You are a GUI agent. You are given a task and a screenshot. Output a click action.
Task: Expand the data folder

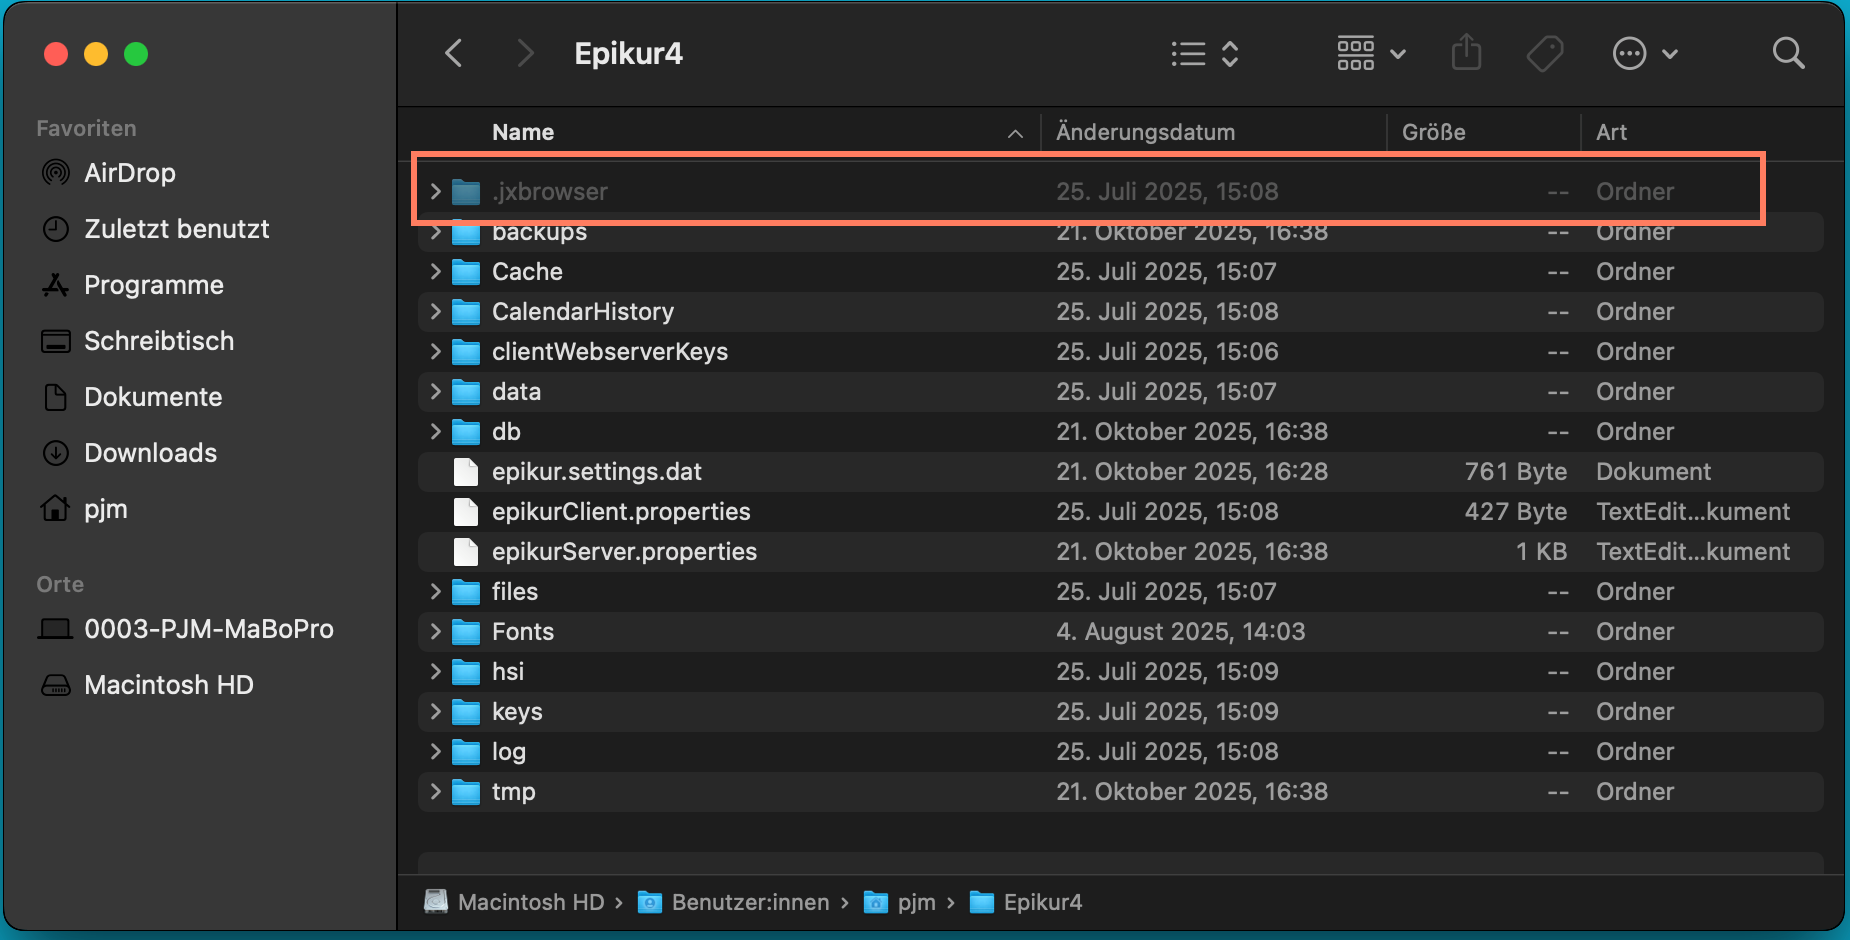pyautogui.click(x=435, y=391)
